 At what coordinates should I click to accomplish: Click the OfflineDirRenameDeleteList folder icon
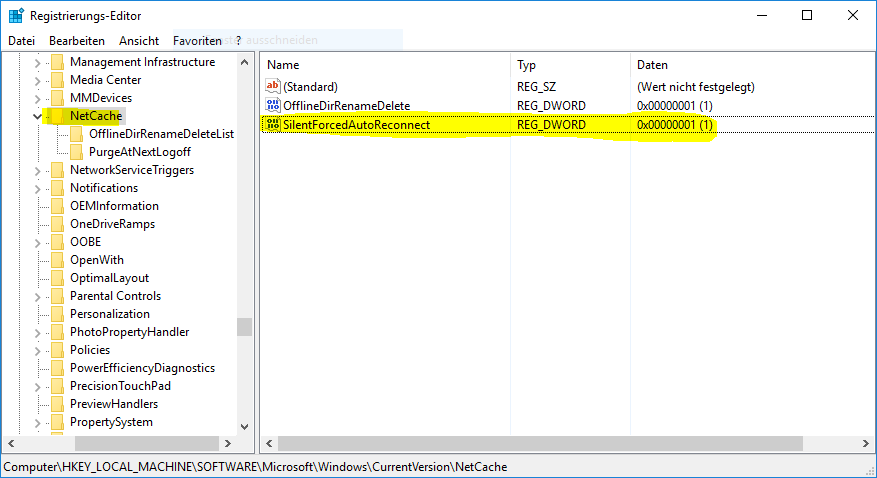pos(76,134)
